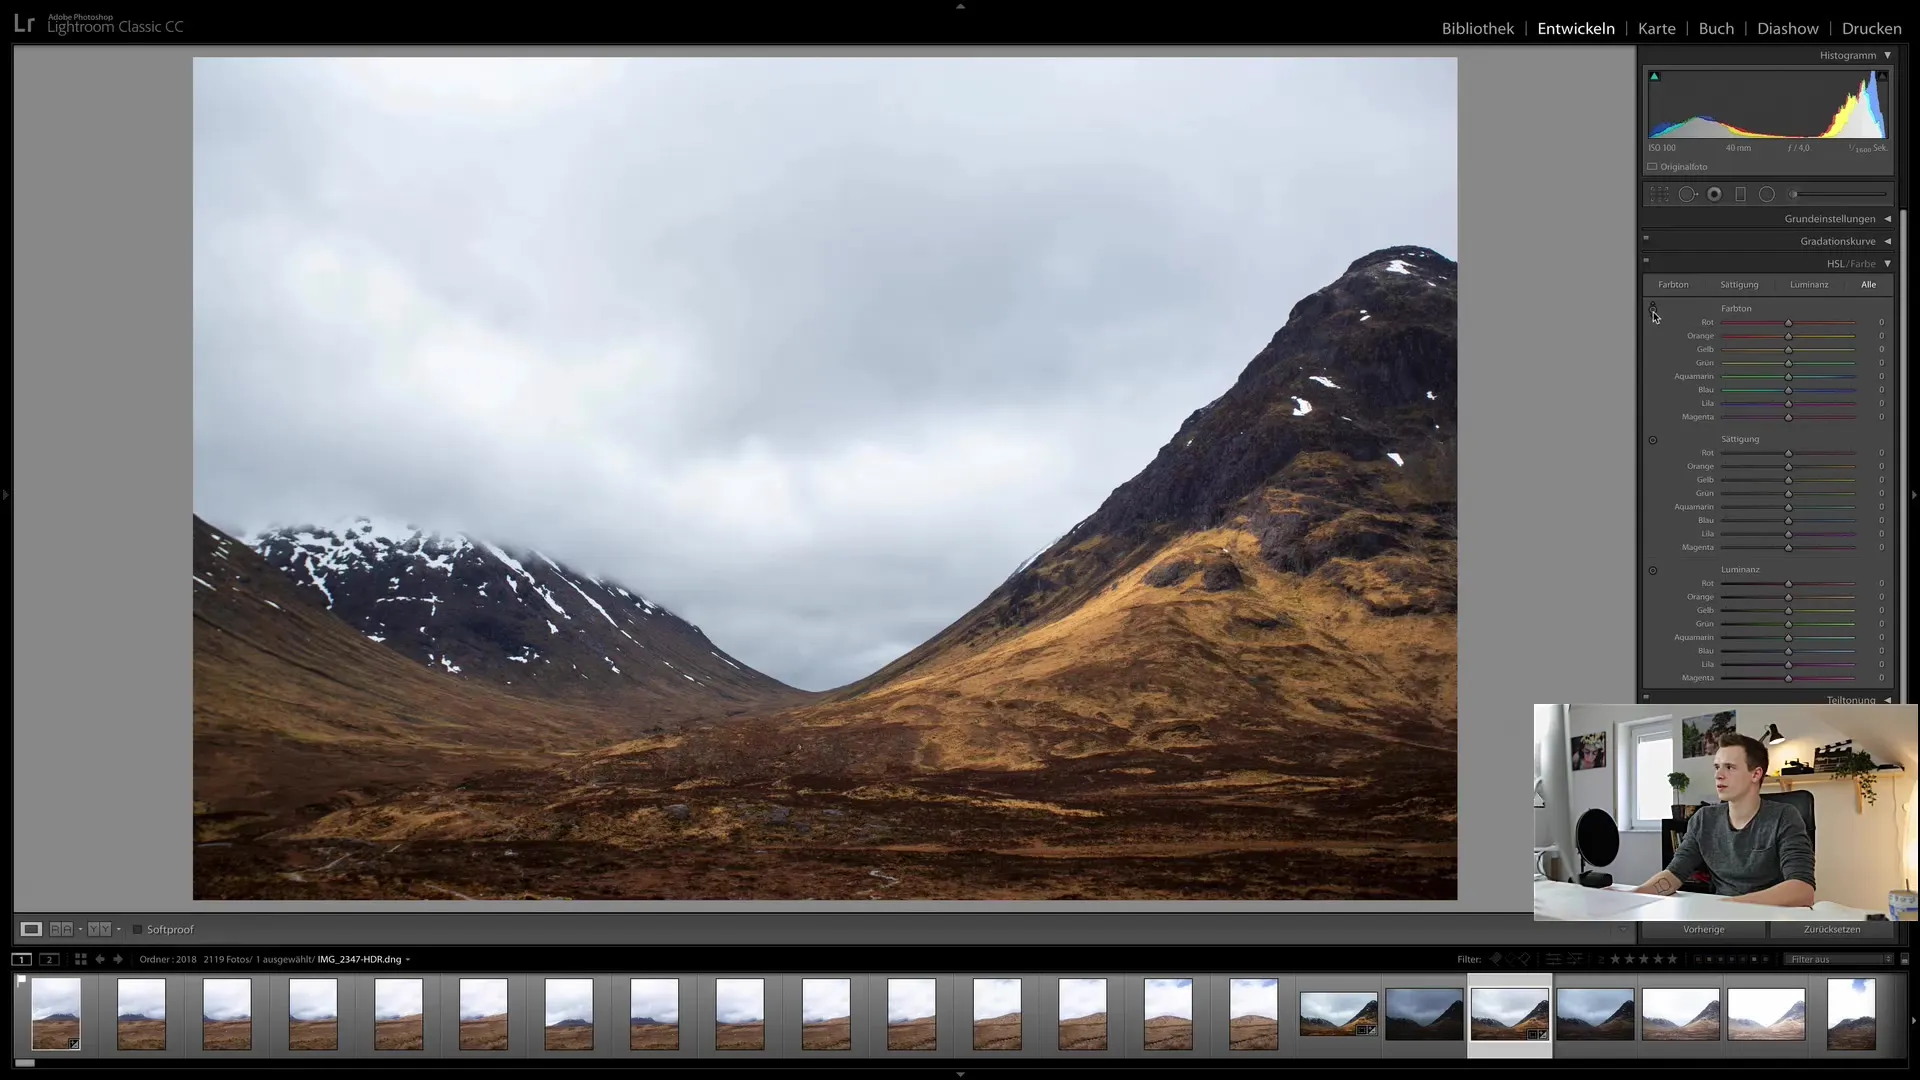The height and width of the screenshot is (1080, 1920).
Task: Open the Filter aus dropdown
Action: (1840, 959)
